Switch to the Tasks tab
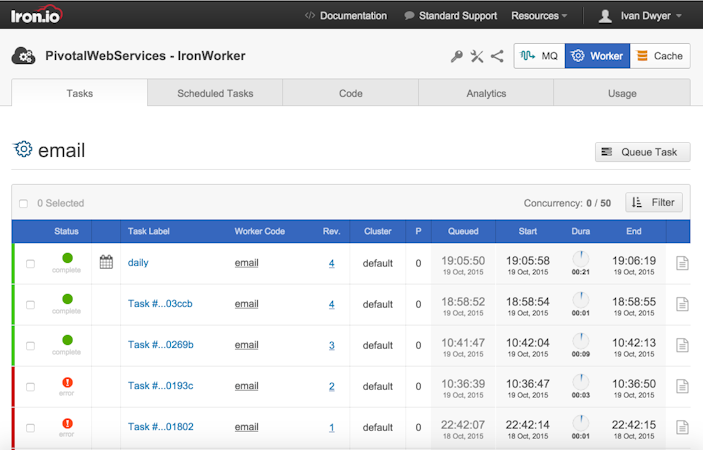This screenshot has width=703, height=450. click(79, 93)
